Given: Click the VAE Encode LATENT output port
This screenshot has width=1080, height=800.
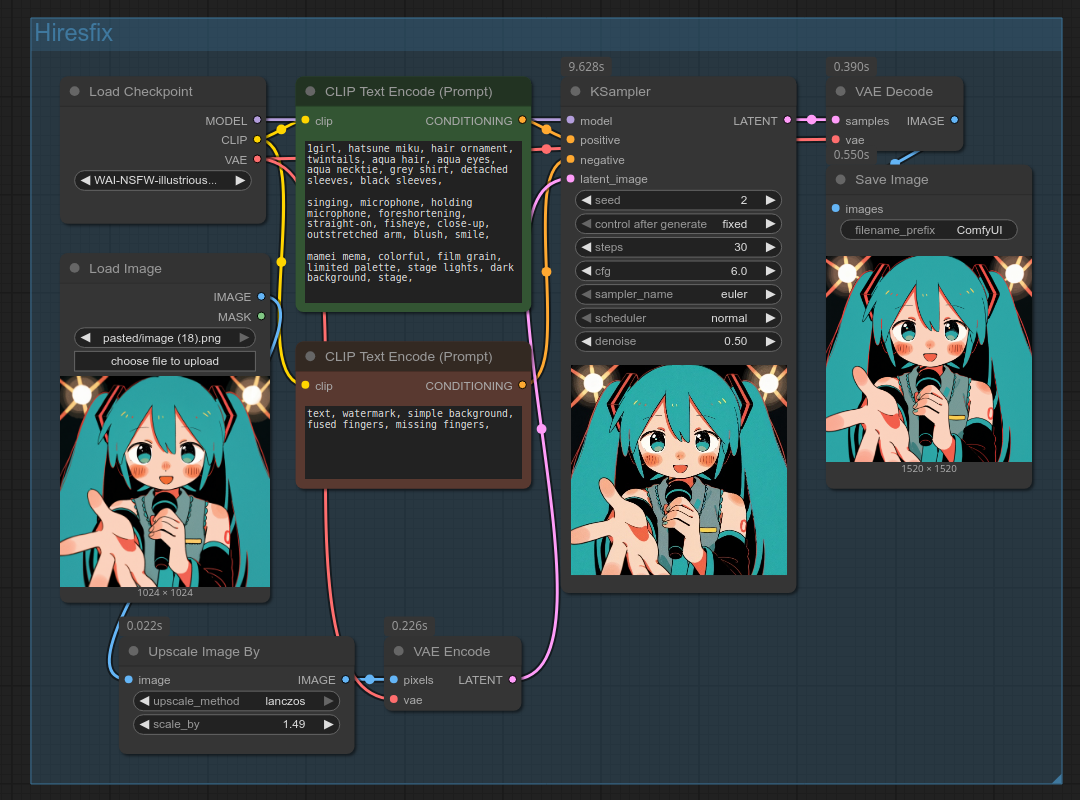Looking at the screenshot, I should click(x=512, y=679).
